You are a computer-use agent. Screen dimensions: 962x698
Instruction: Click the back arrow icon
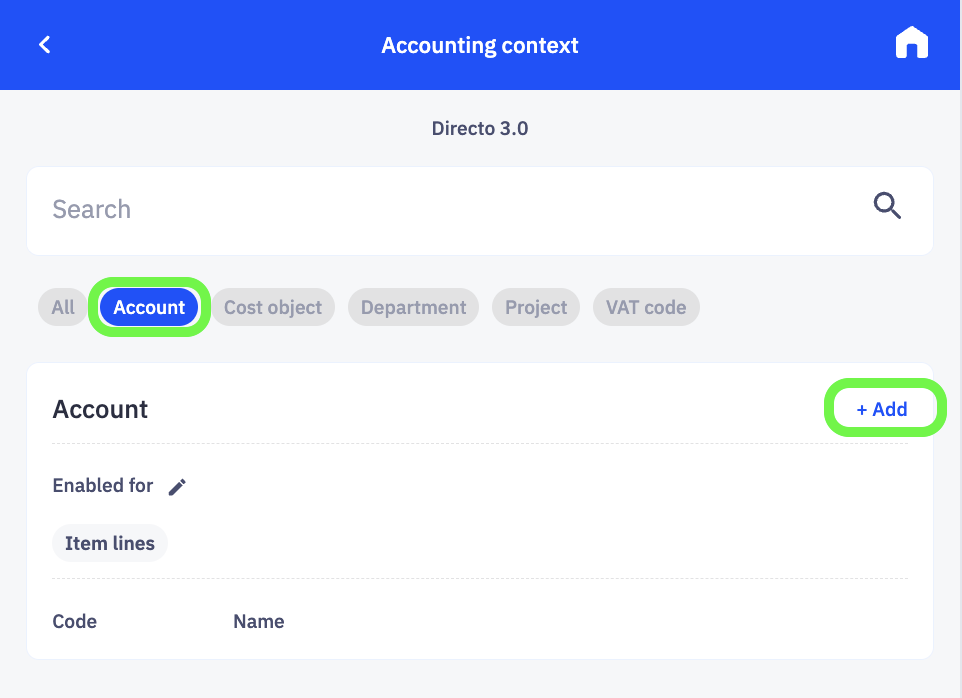tap(44, 44)
